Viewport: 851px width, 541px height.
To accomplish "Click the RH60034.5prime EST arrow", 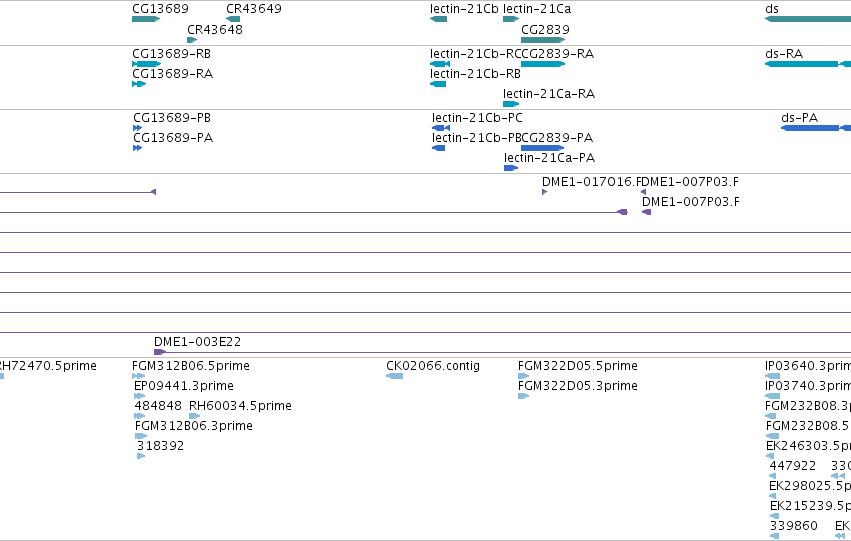I will 194,416.
